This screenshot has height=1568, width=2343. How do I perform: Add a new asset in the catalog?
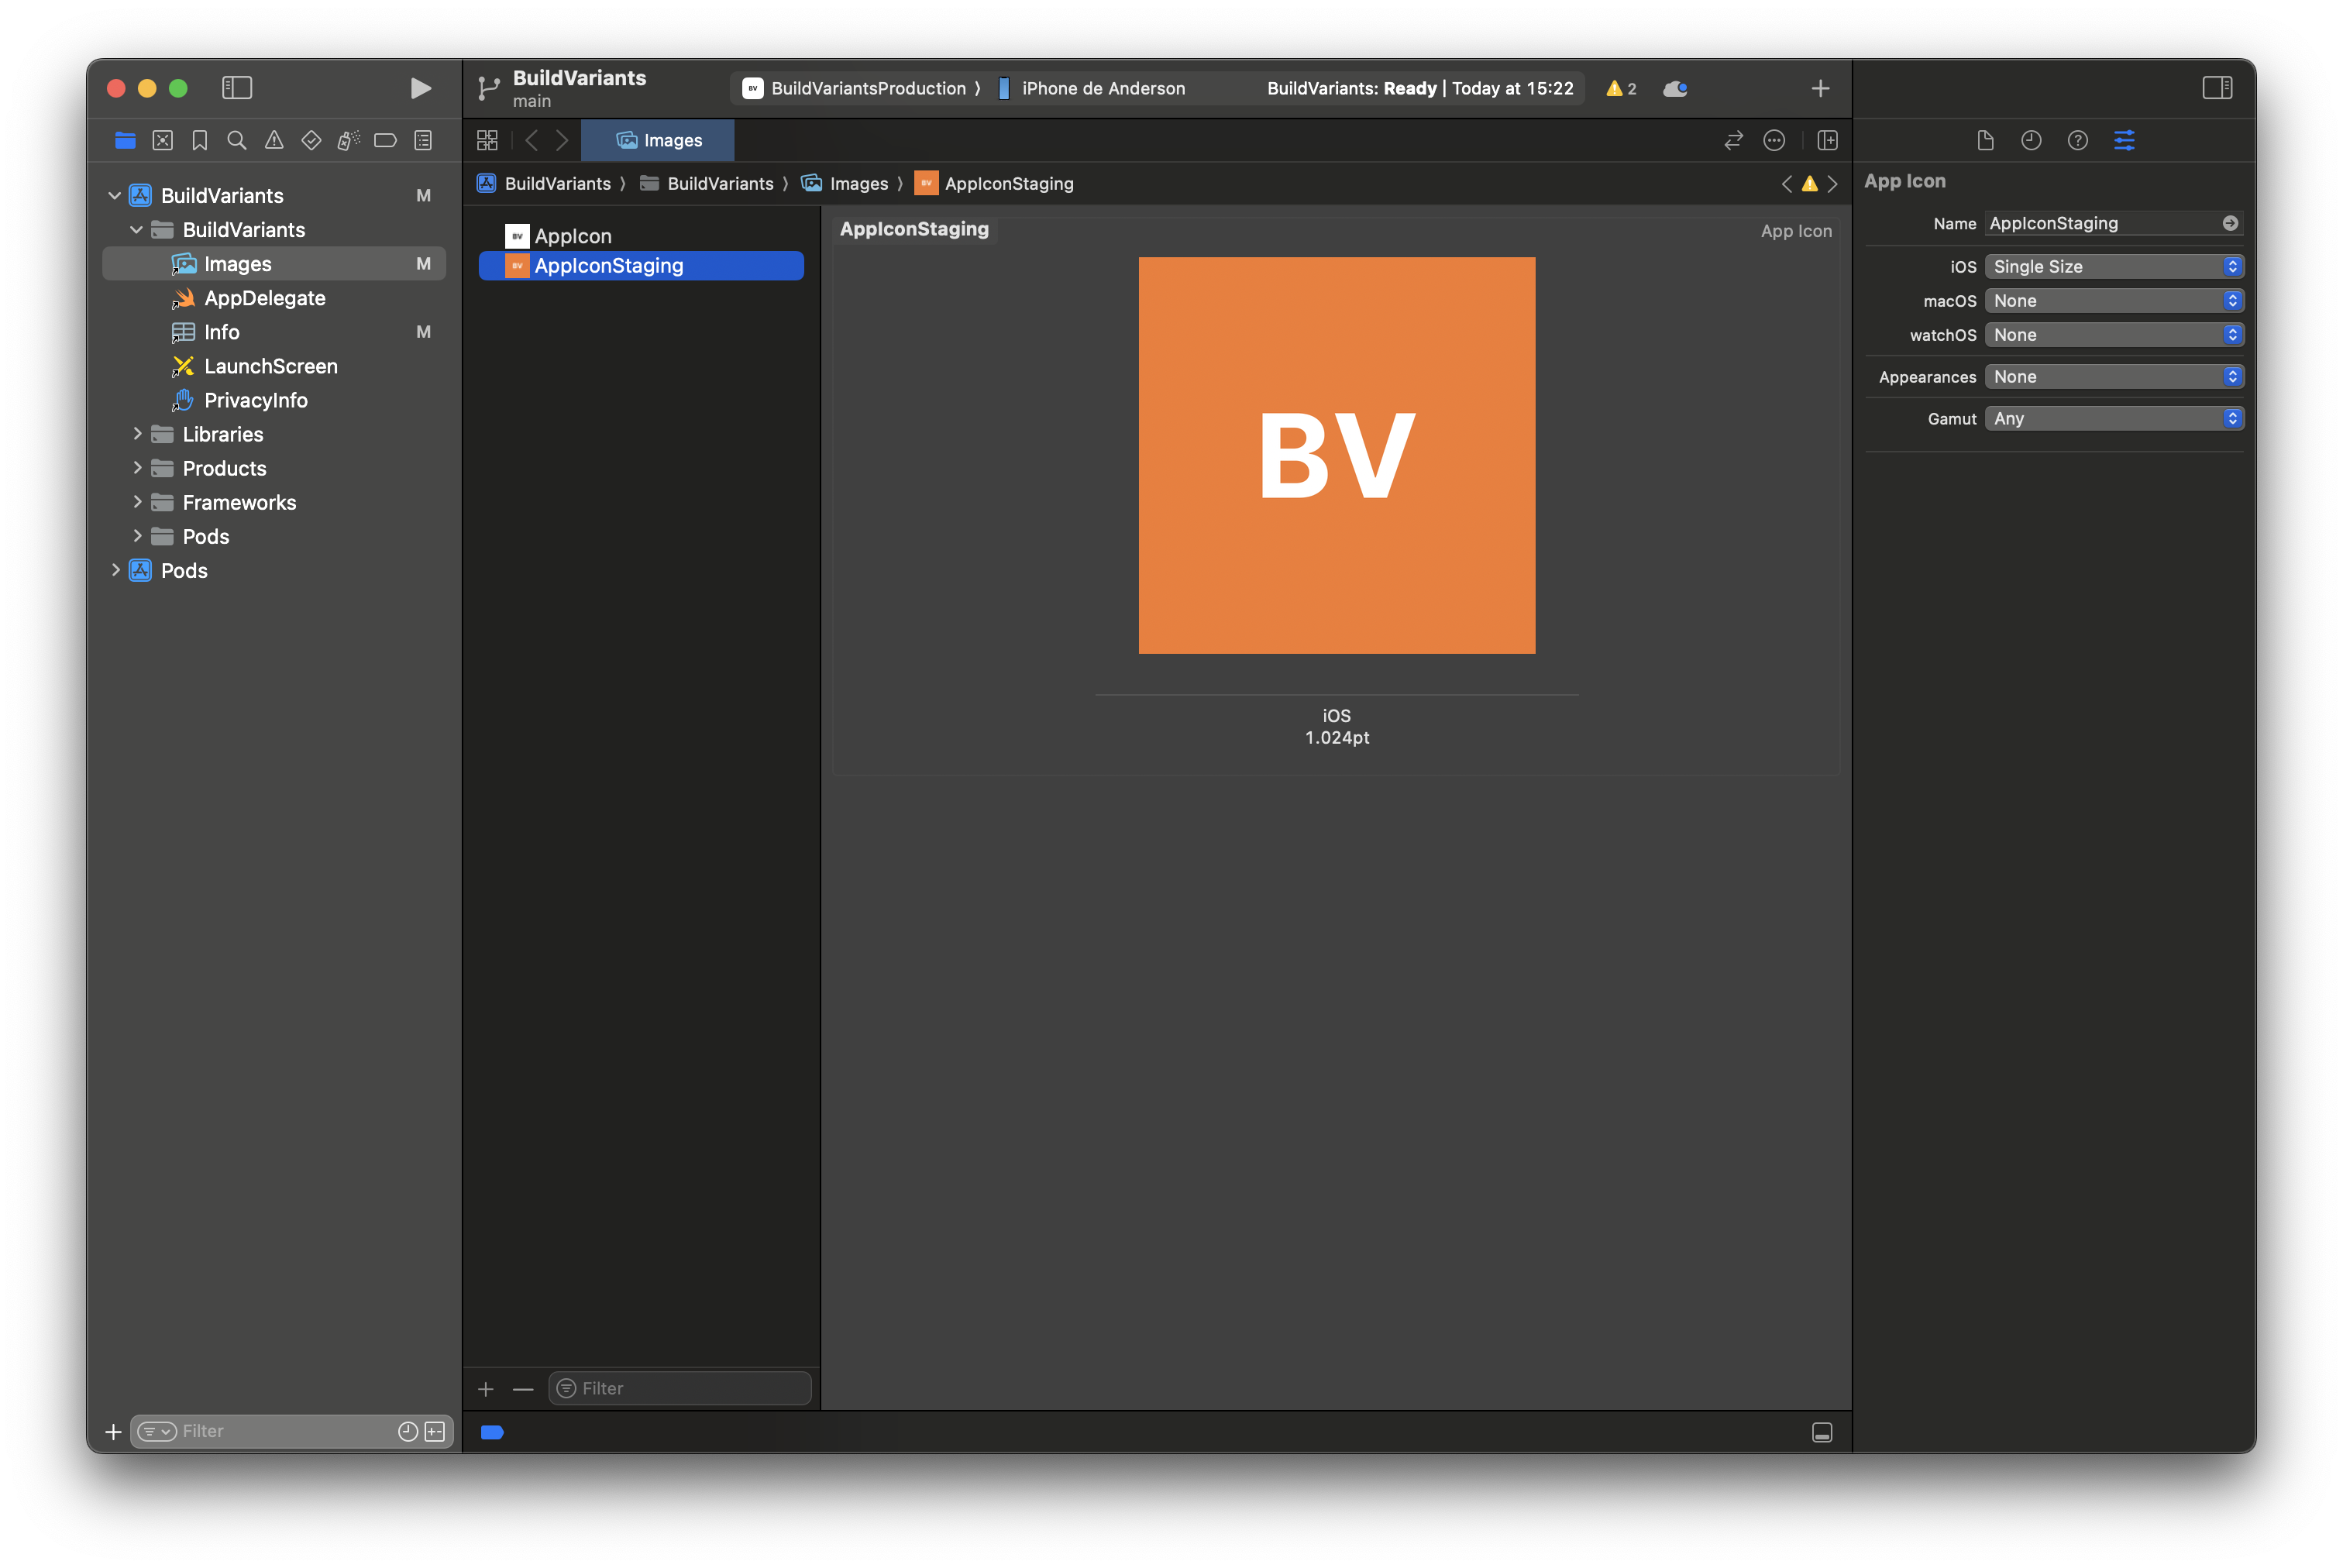(x=486, y=1389)
